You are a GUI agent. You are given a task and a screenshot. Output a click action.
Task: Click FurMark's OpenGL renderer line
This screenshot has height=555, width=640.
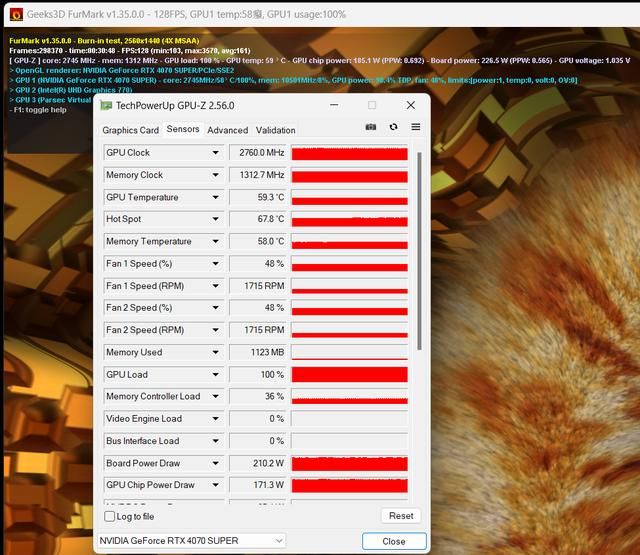click(122, 70)
